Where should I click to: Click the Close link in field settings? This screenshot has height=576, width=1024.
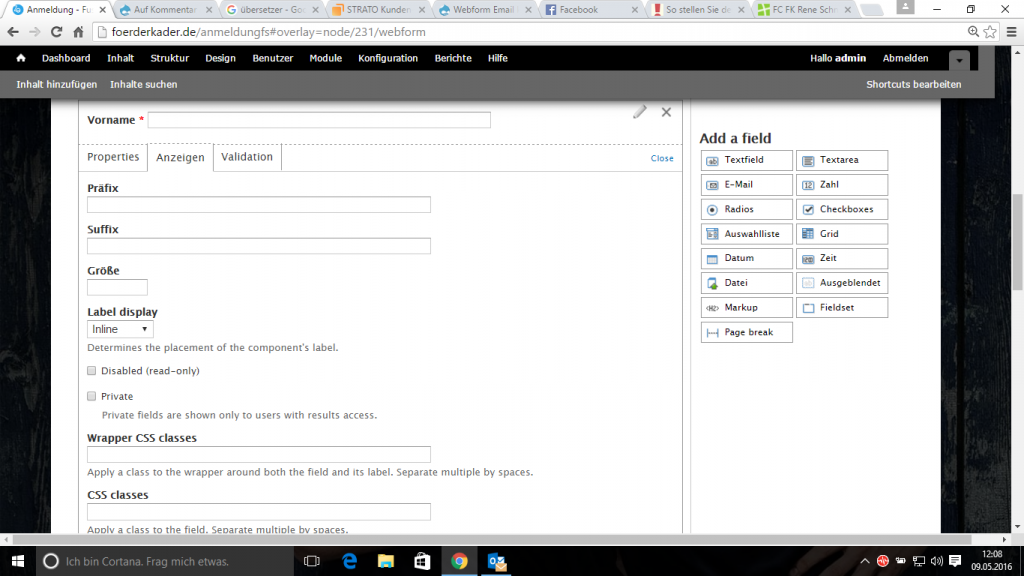[x=662, y=158]
